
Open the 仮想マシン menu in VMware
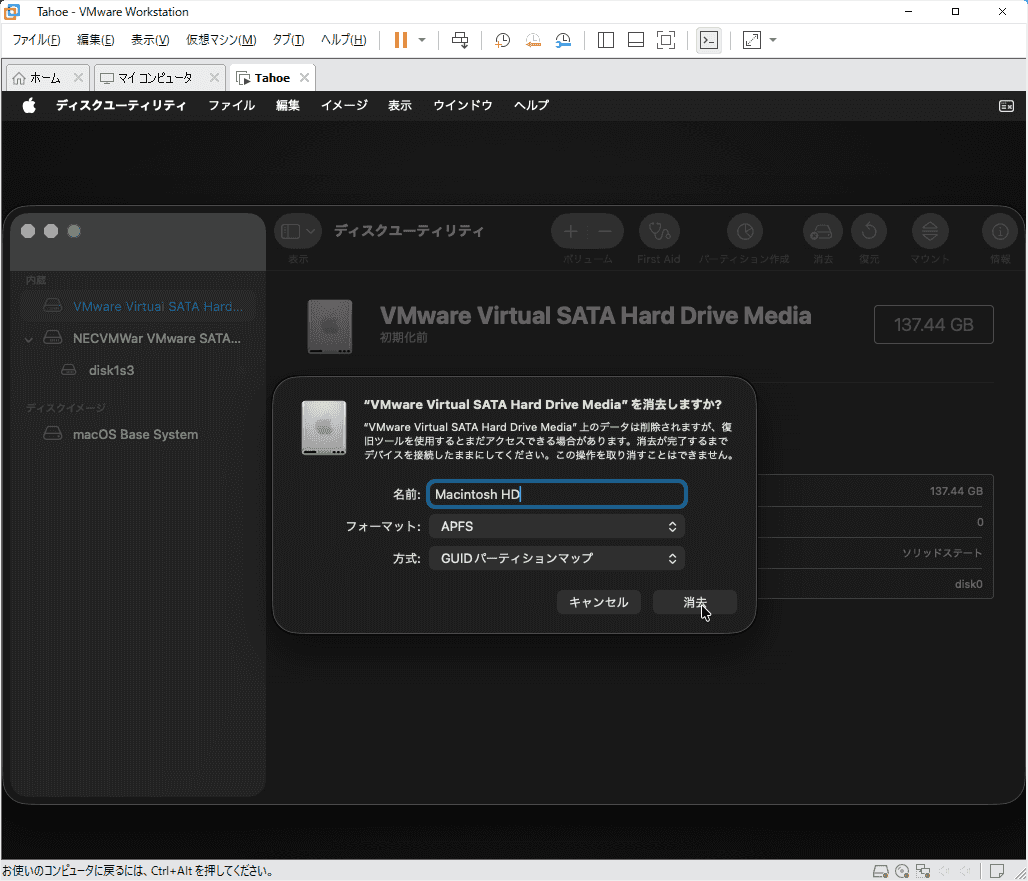pyautogui.click(x=220, y=40)
